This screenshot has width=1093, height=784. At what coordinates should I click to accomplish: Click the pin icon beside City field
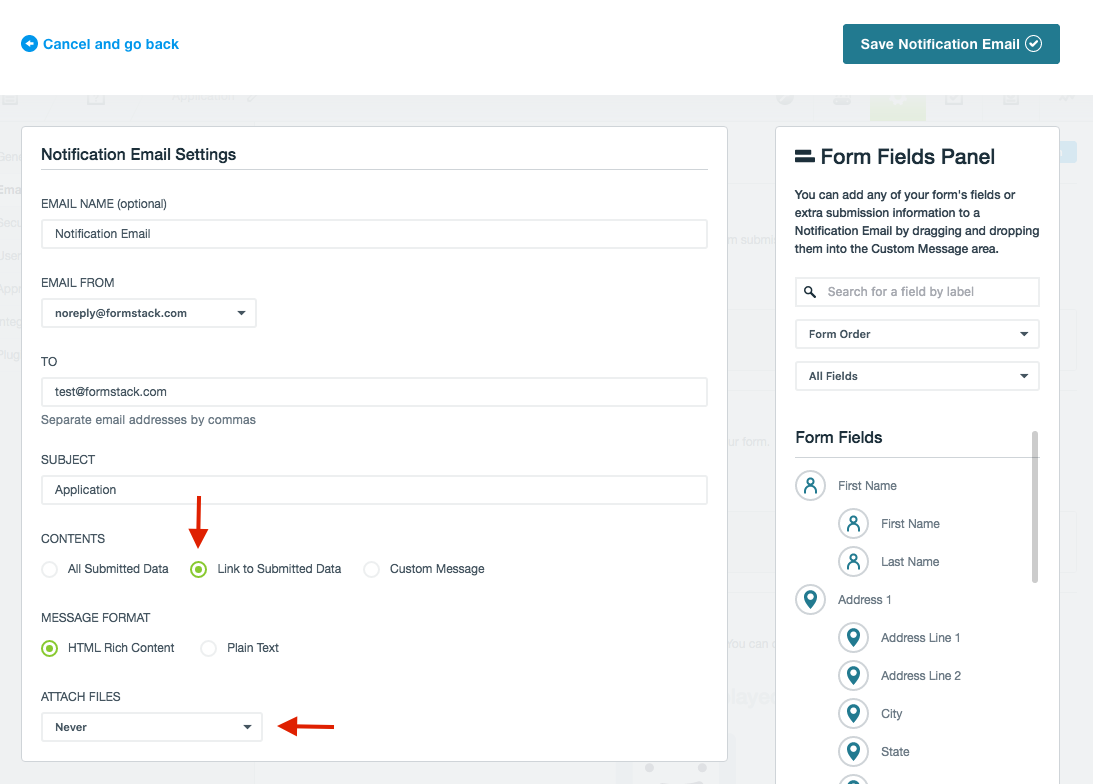853,714
